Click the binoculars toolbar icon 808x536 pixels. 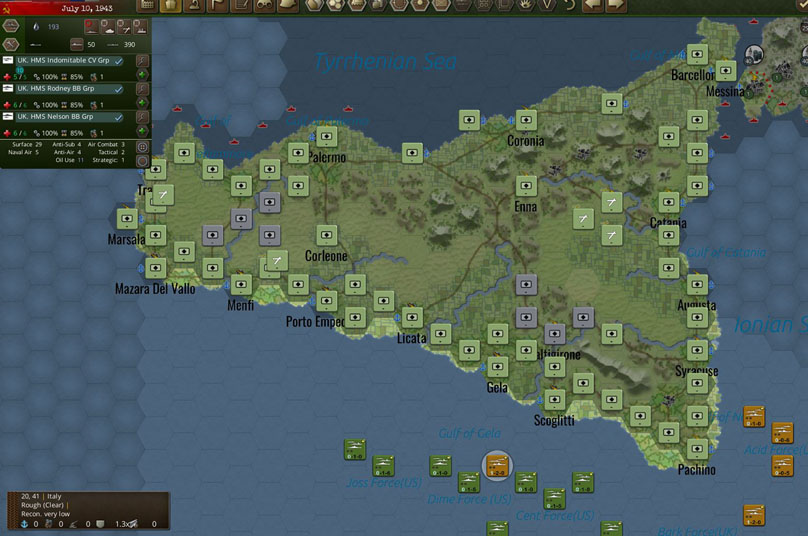click(264, 5)
